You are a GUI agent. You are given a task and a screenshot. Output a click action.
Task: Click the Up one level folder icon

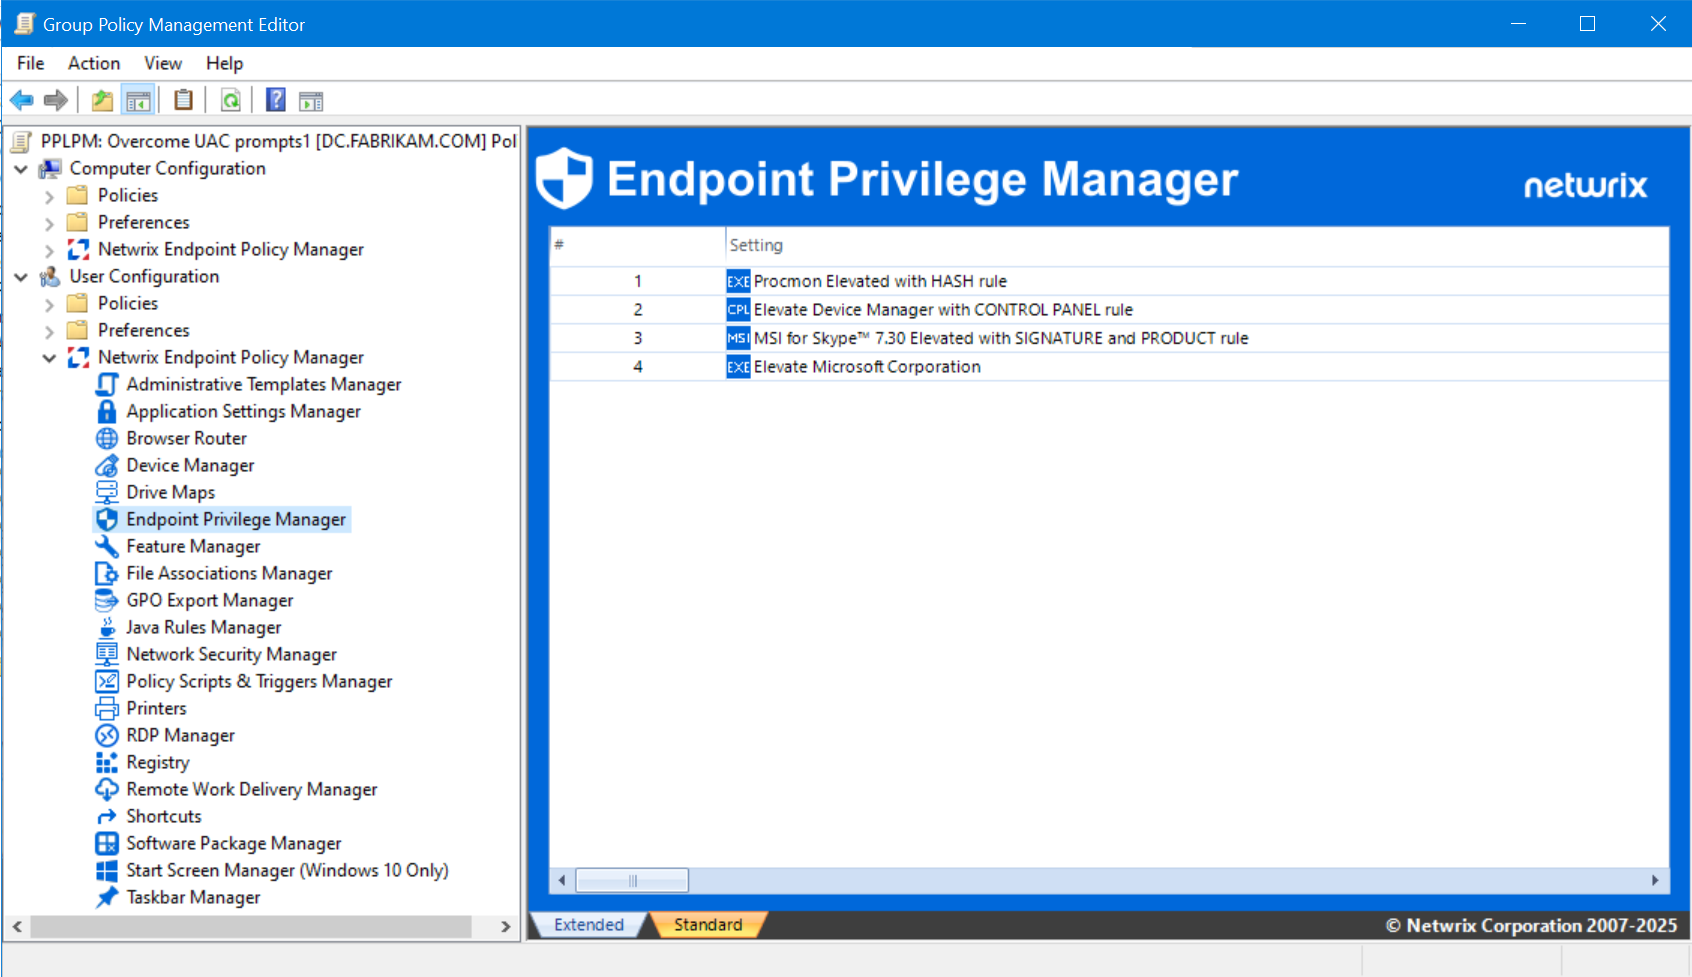click(102, 100)
